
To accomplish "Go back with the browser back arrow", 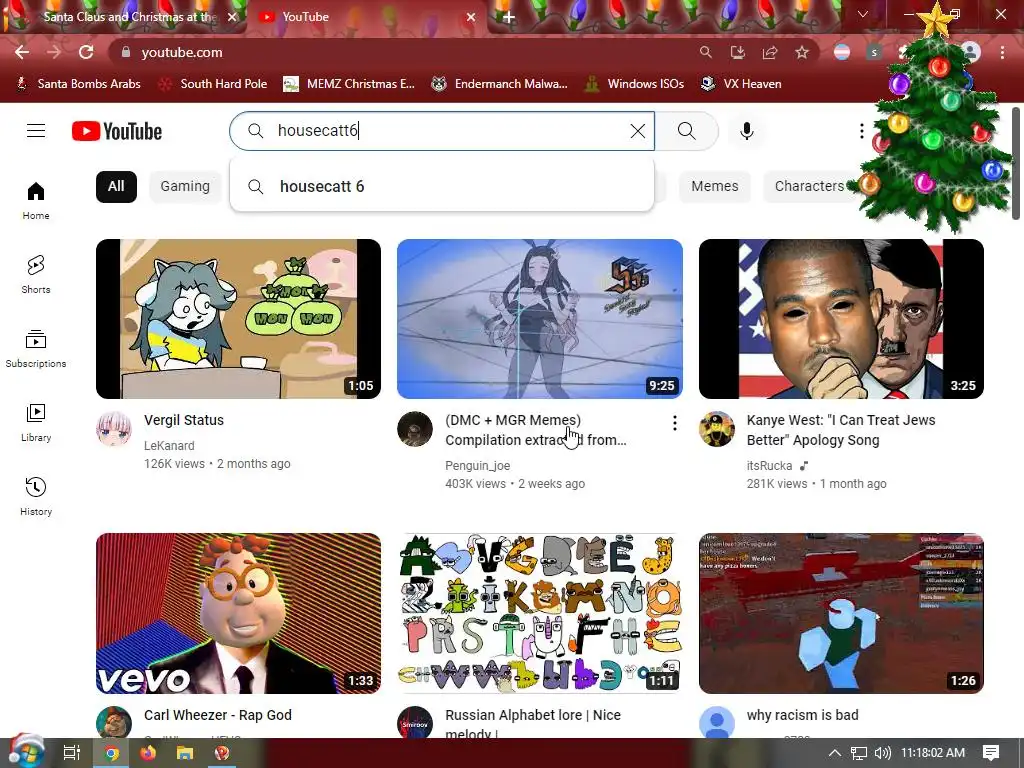I will point(22,52).
